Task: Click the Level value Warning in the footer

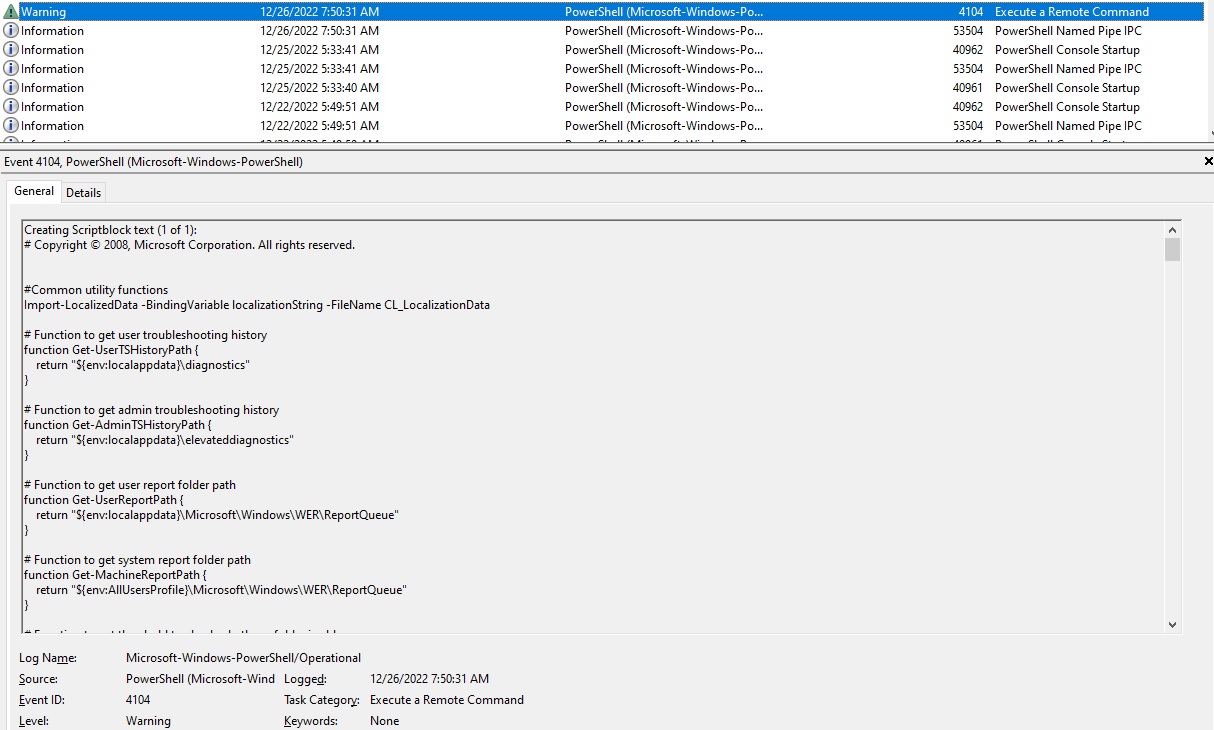Action: coord(148,721)
